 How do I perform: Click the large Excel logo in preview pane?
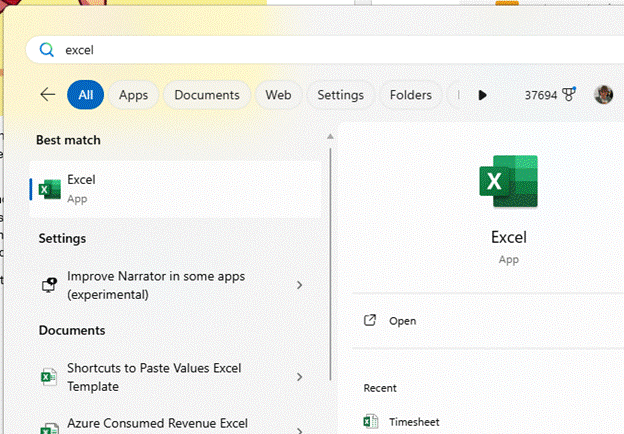pos(509,181)
